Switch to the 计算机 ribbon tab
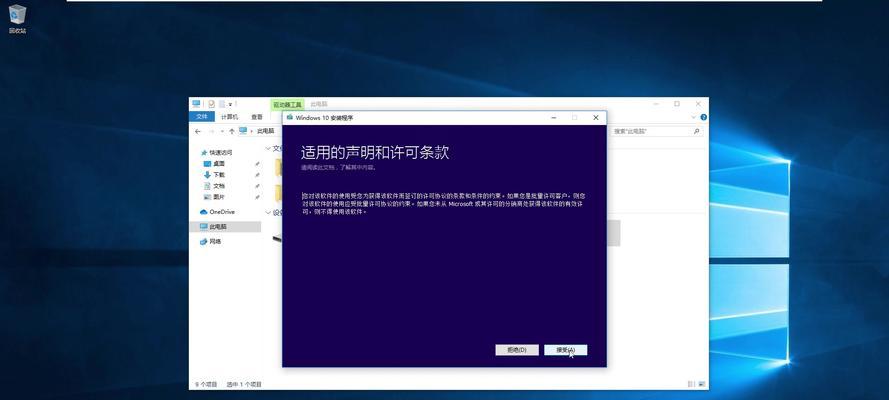The image size is (889, 400). pyautogui.click(x=230, y=117)
